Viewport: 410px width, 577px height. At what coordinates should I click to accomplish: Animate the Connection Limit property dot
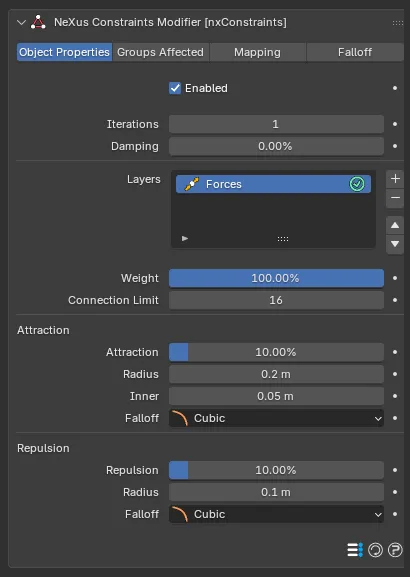[395, 300]
